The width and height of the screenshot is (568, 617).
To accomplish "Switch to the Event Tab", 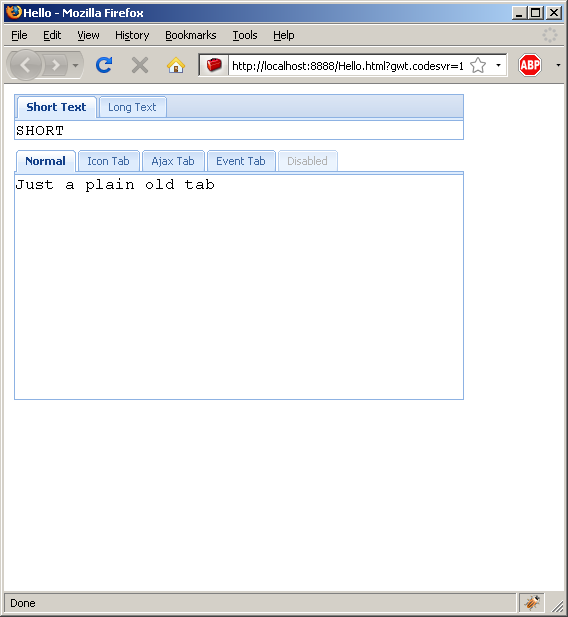I will [x=241, y=161].
